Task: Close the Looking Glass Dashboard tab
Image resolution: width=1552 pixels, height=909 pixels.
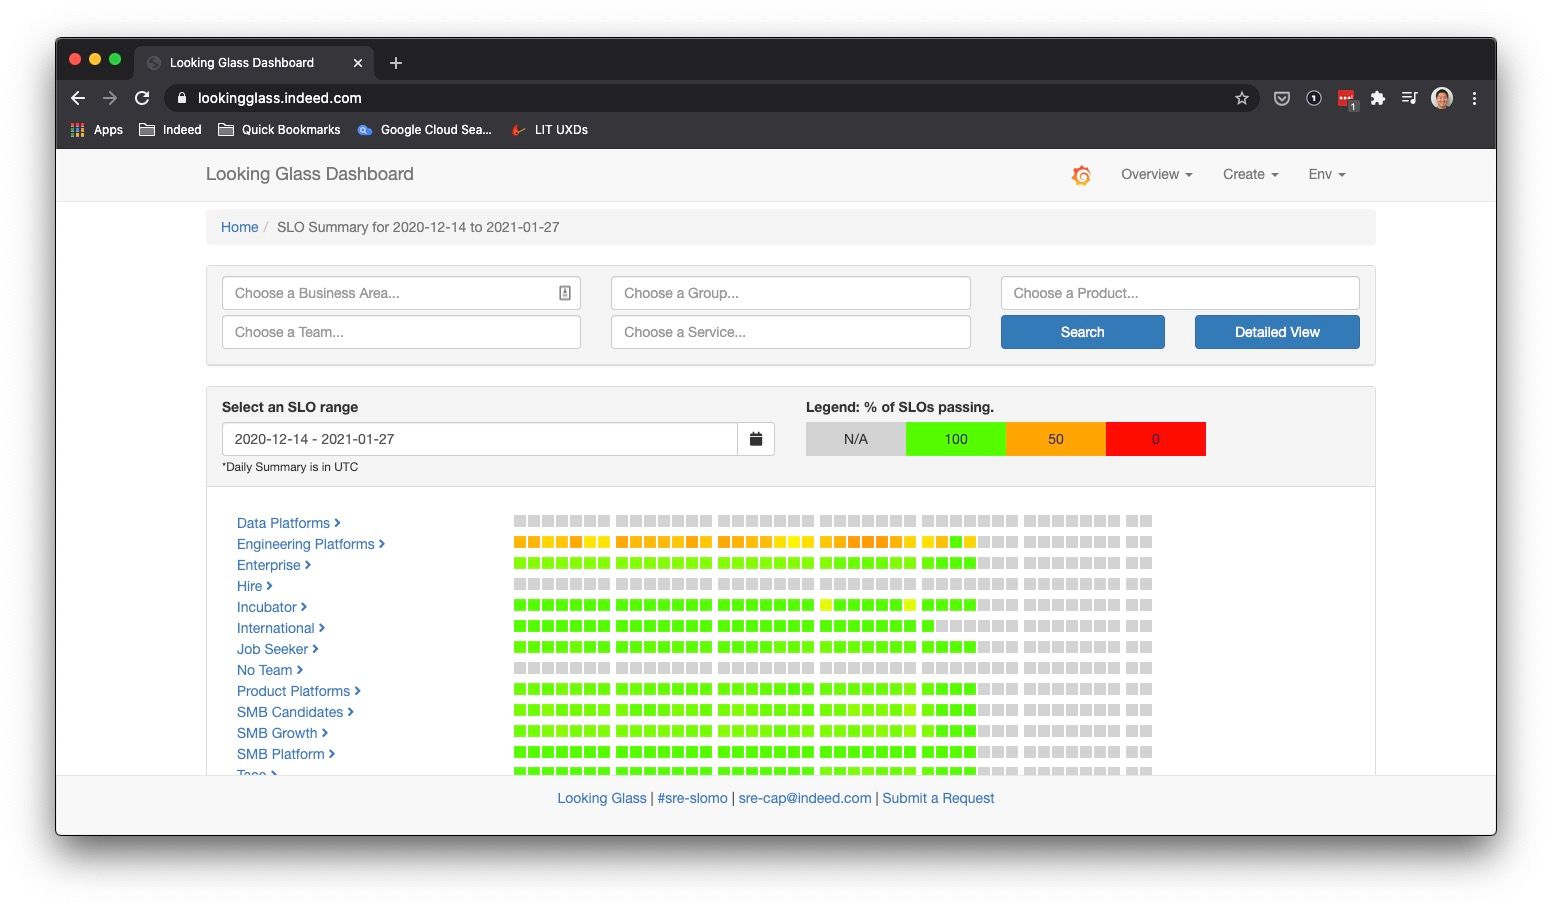Action: pos(358,63)
